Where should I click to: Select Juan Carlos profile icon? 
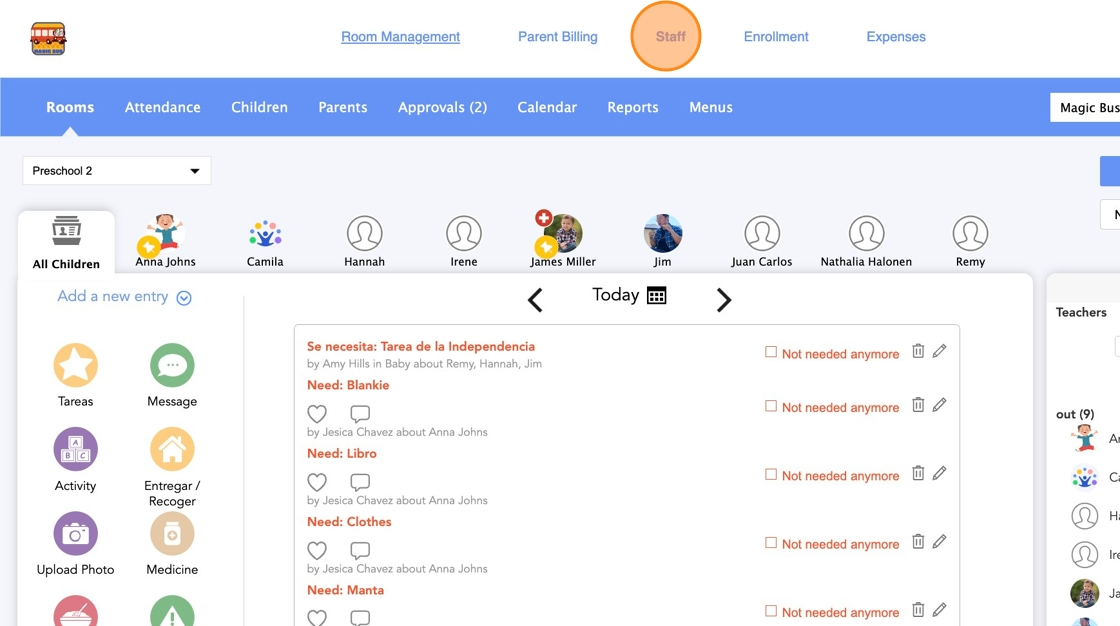(761, 234)
